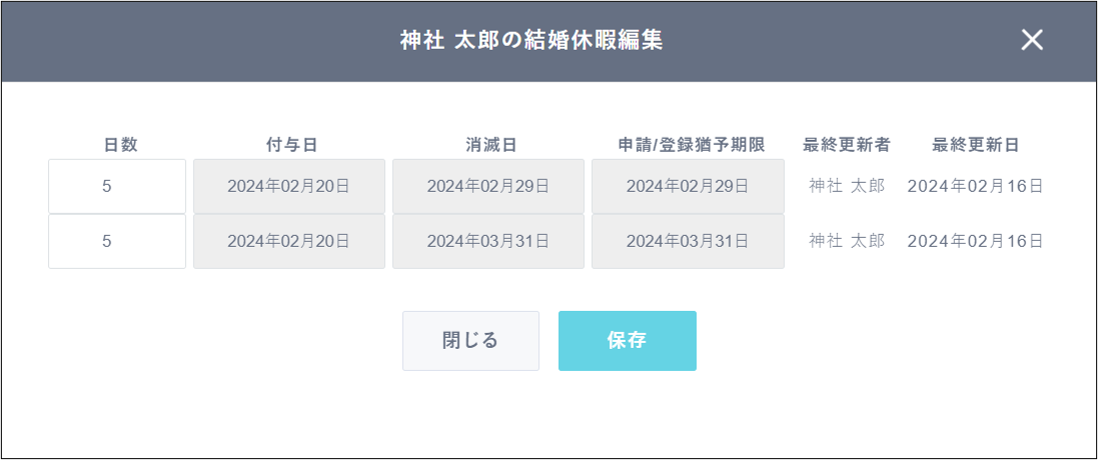Click second row 最終更新日 date value
Screen dimensions: 1098x460
975,241
